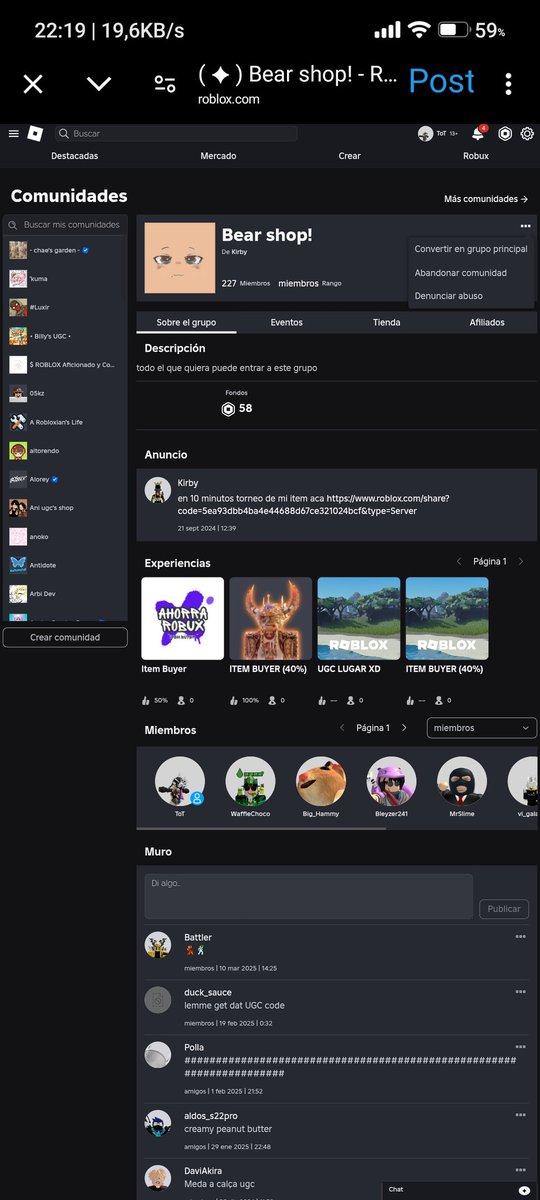Click the Buscar search field at the top
Image resolution: width=540 pixels, height=1200 pixels.
pyautogui.click(x=176, y=133)
